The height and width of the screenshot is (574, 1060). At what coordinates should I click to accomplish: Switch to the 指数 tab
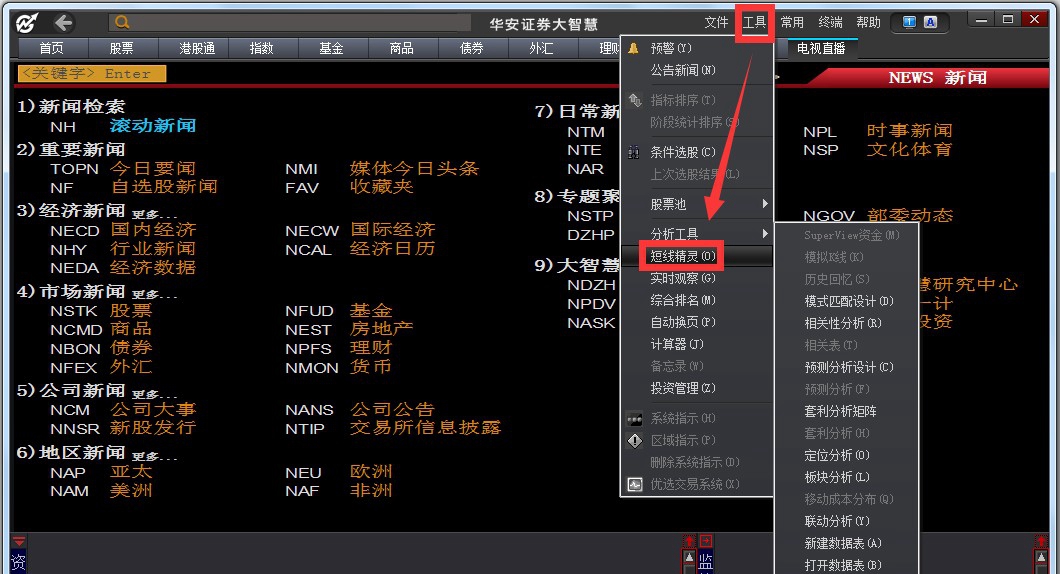coord(262,48)
